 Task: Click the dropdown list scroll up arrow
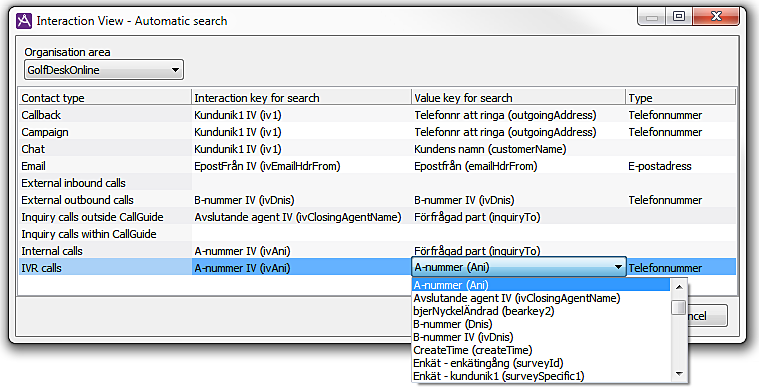point(679,287)
